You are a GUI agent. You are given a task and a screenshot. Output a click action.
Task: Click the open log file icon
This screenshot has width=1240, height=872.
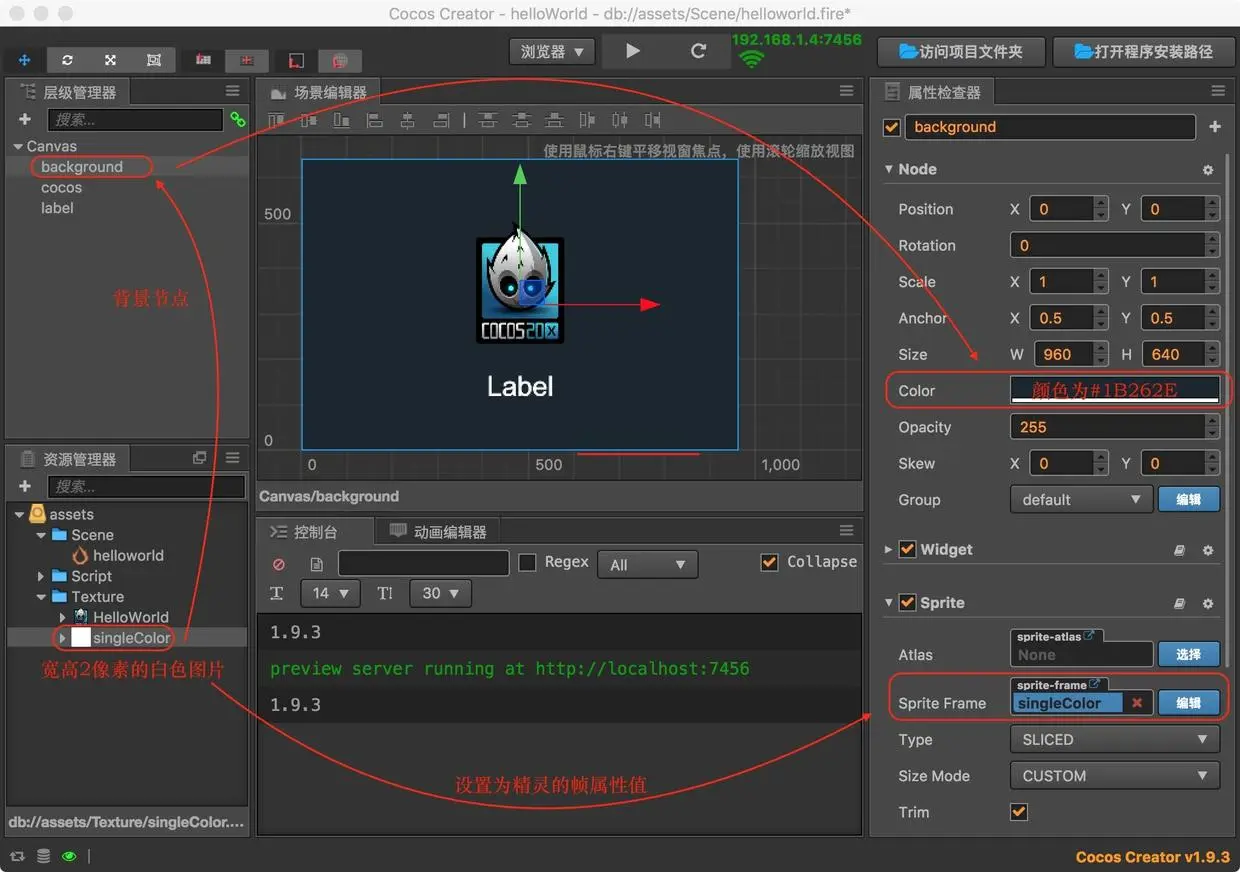coord(317,564)
